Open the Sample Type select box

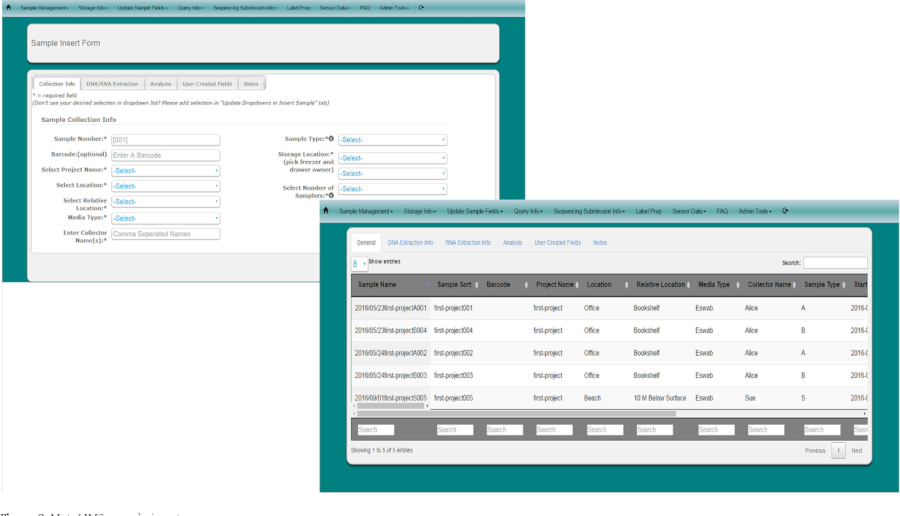pyautogui.click(x=392, y=140)
